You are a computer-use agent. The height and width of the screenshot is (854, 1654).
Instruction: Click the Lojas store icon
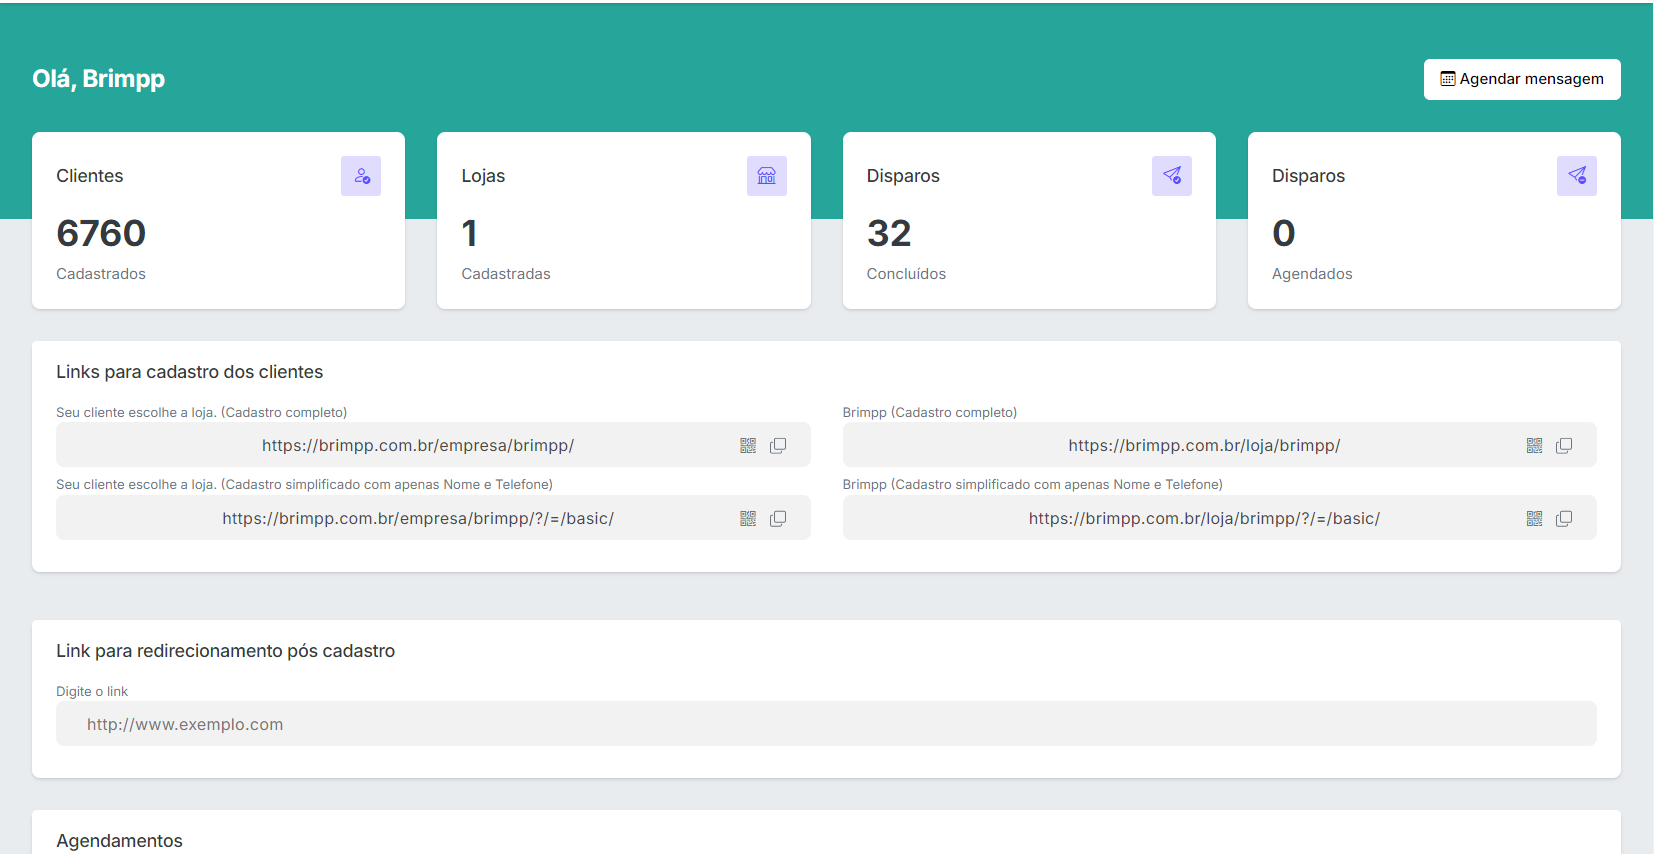point(766,176)
